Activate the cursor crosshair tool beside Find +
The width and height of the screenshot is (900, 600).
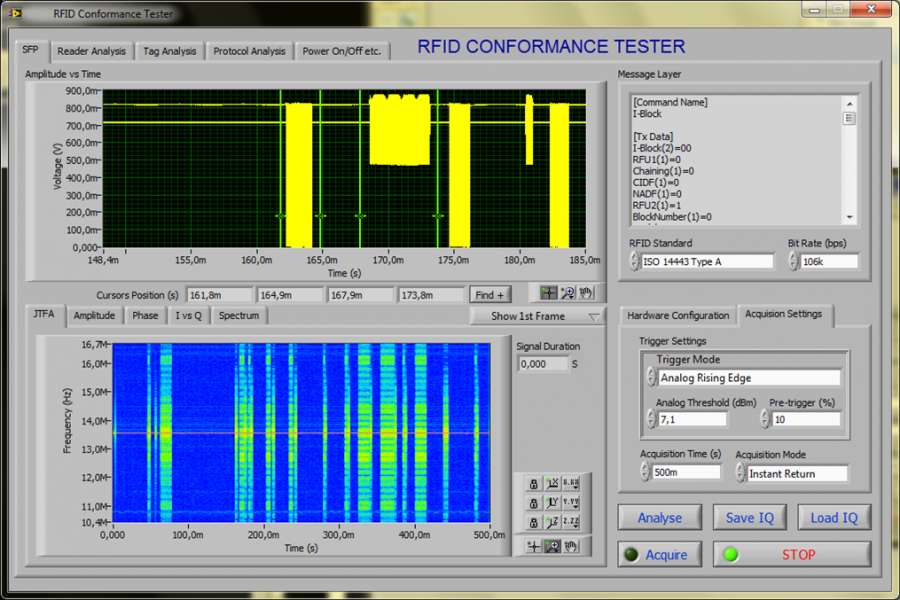click(x=548, y=293)
